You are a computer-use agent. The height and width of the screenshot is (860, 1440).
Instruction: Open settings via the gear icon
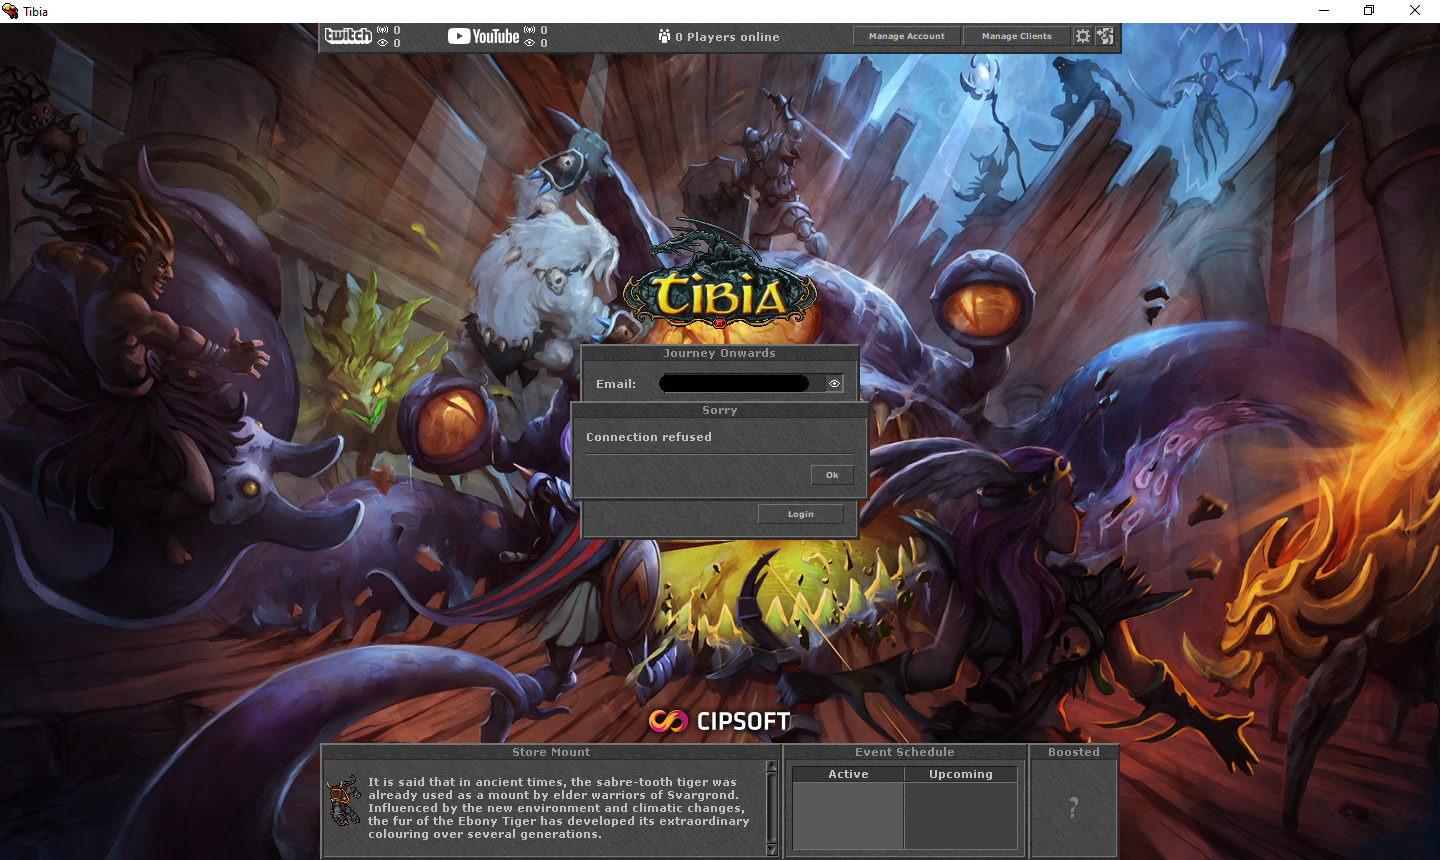coord(1083,36)
